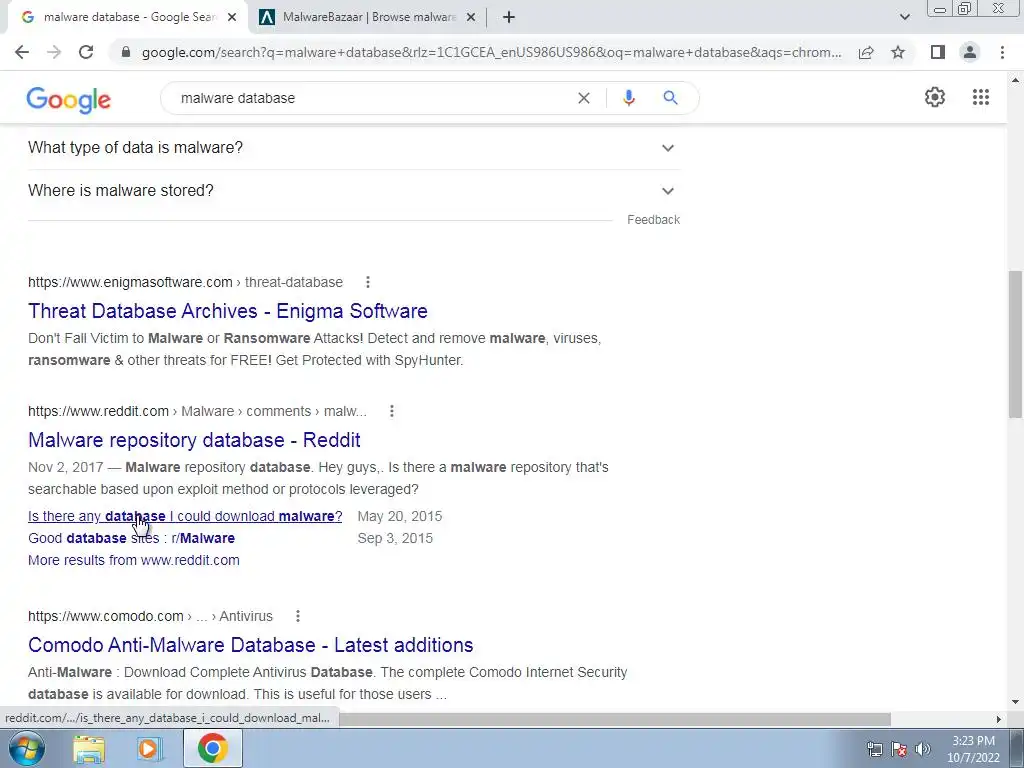This screenshot has width=1024, height=768.
Task: Bookmark this page with the star icon
Action: click(899, 52)
